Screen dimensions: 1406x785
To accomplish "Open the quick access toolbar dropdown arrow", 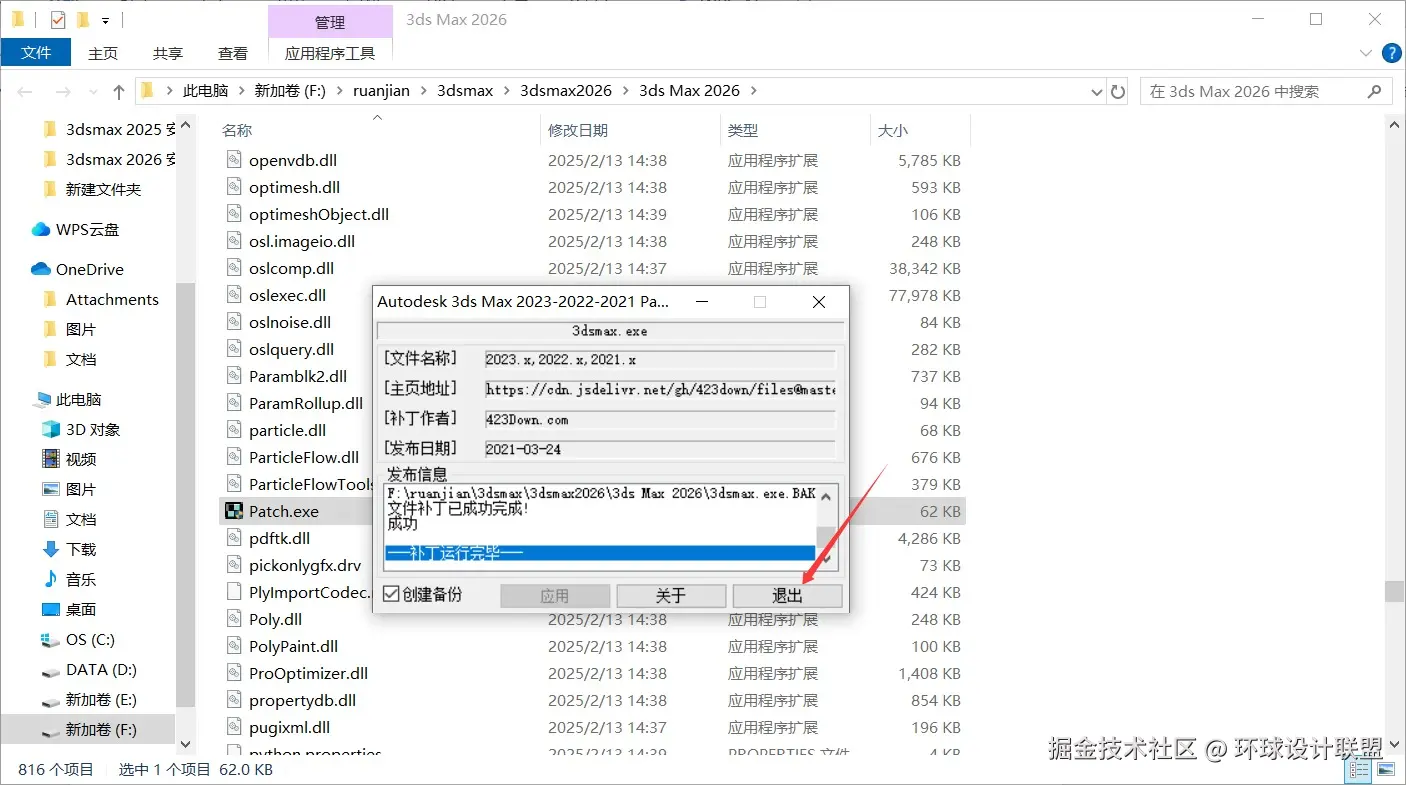I will (x=105, y=20).
